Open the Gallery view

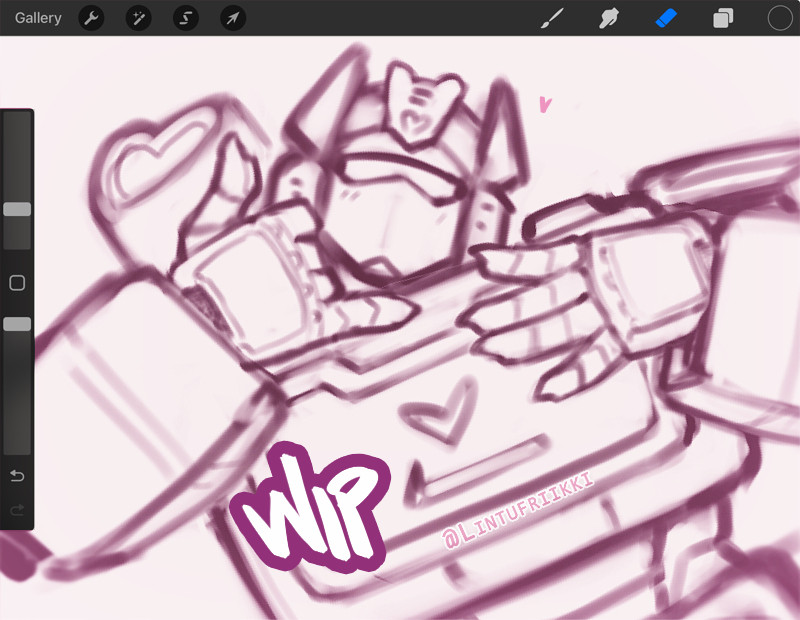(38, 18)
